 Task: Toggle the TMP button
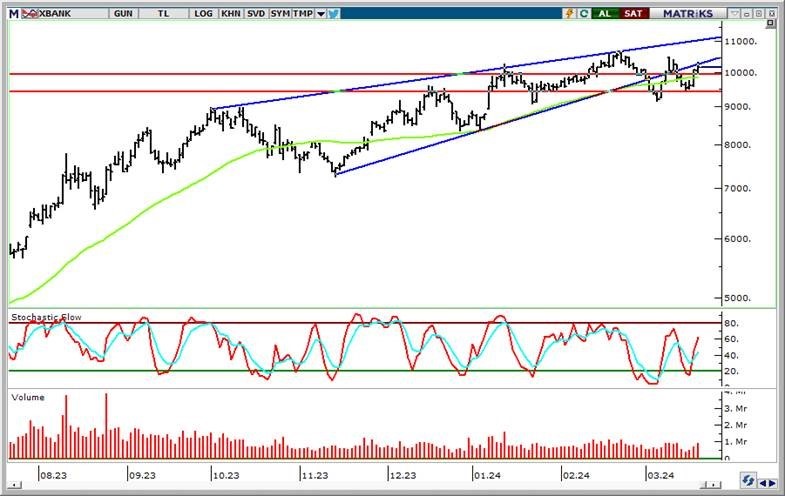point(303,14)
